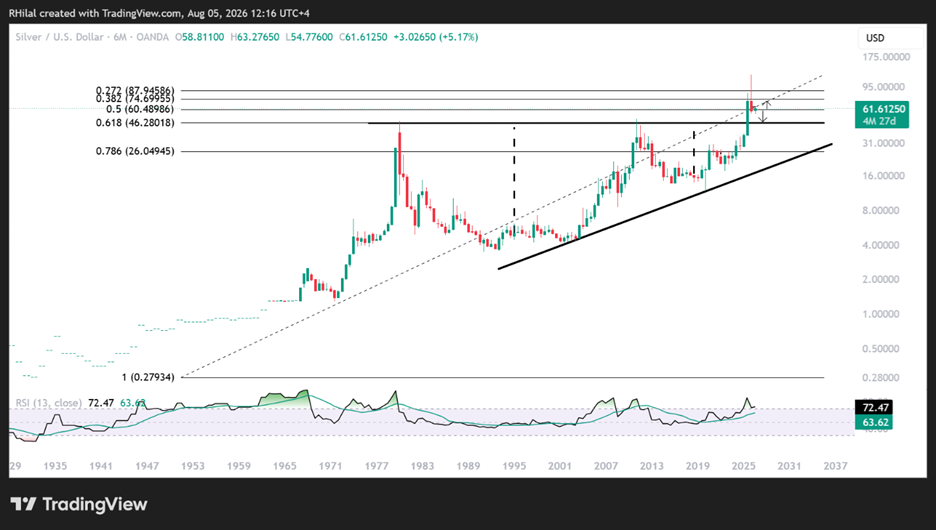Select the 0.618 (46.28018) Fibonacci label
Screen dimensions: 936x530
coord(135,123)
